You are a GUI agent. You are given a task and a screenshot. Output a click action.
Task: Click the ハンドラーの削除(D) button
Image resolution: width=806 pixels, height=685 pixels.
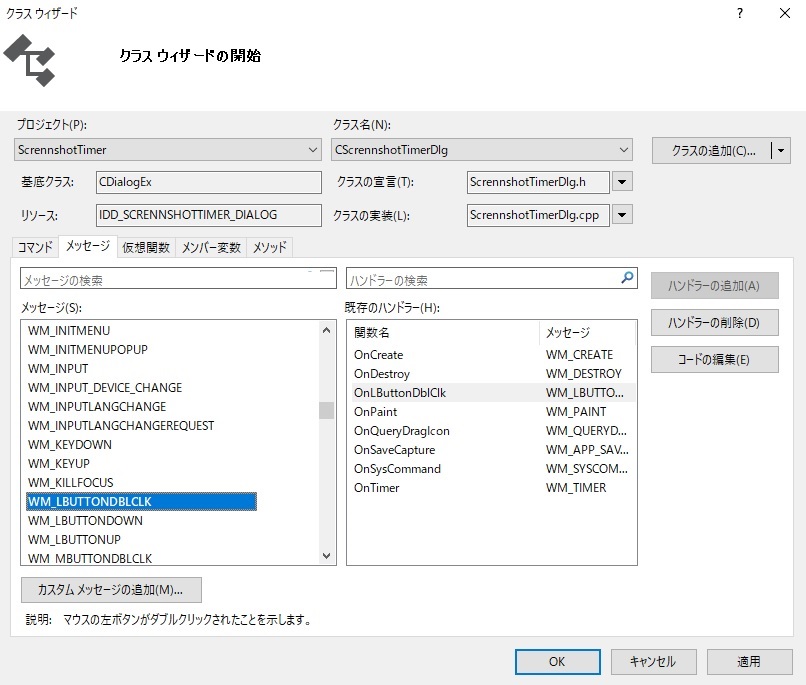pyautogui.click(x=715, y=322)
